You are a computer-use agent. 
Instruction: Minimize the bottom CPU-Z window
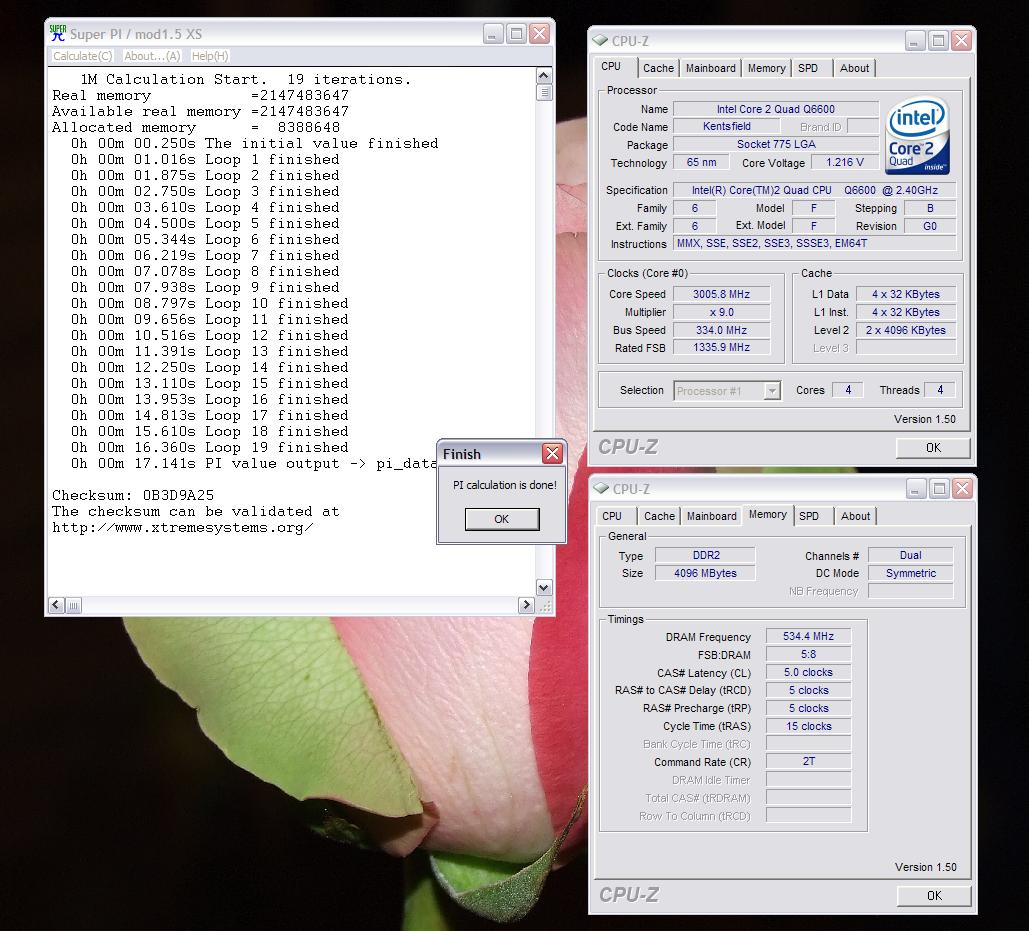tap(916, 489)
